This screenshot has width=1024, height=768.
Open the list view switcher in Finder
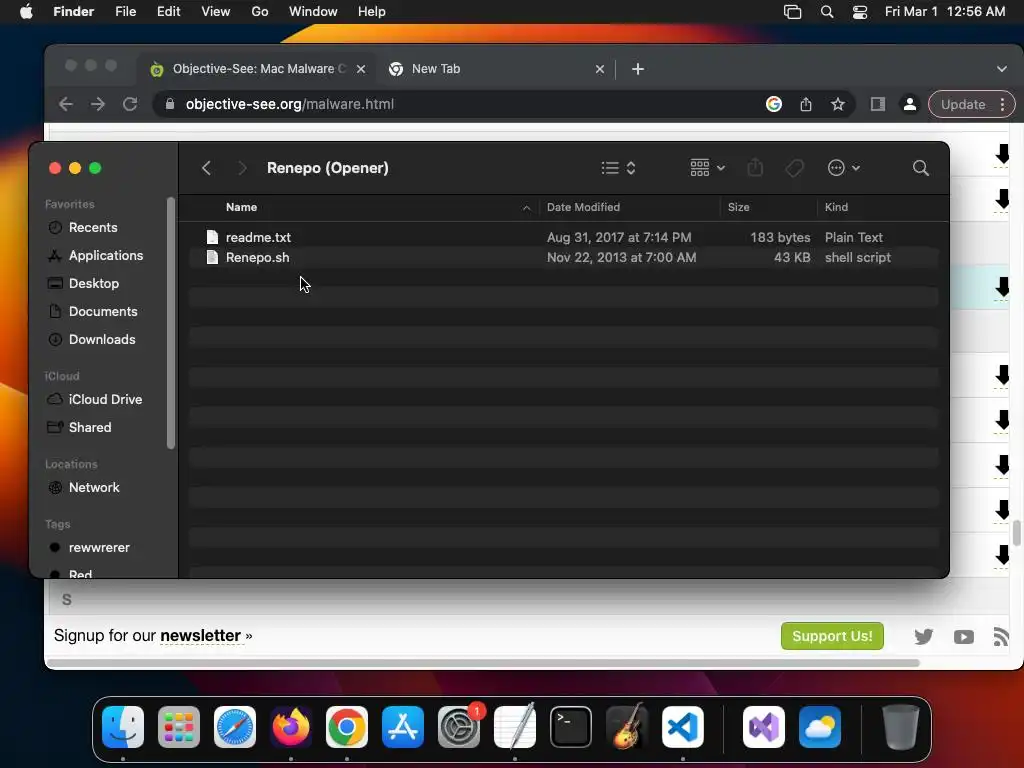pyautogui.click(x=618, y=168)
